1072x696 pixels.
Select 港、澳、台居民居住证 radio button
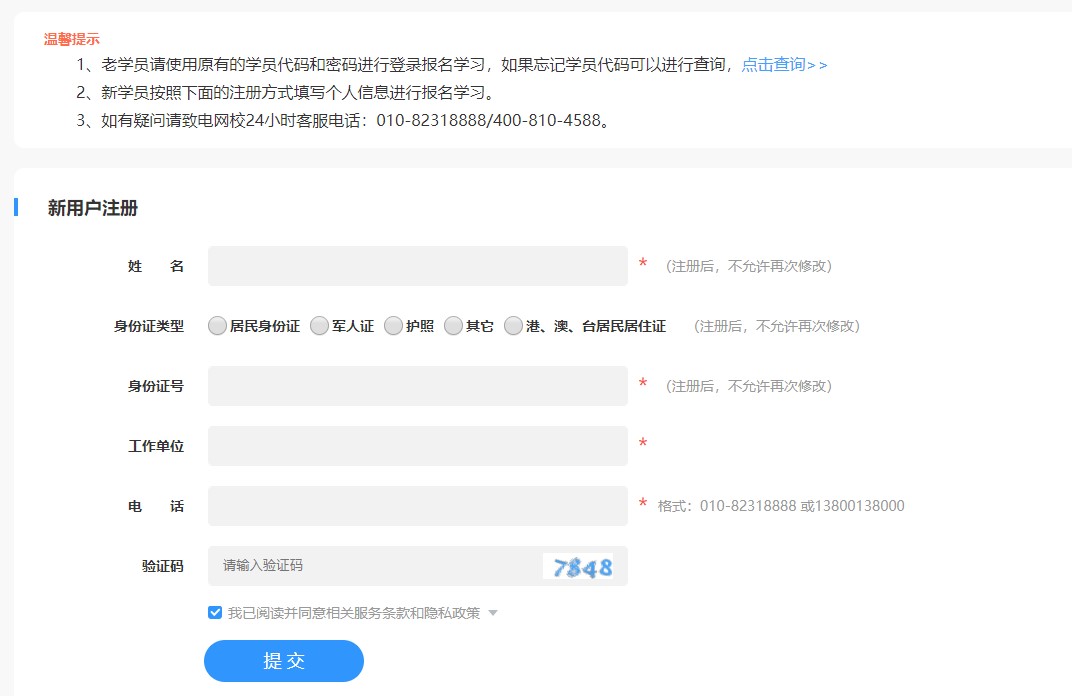pyautogui.click(x=513, y=325)
